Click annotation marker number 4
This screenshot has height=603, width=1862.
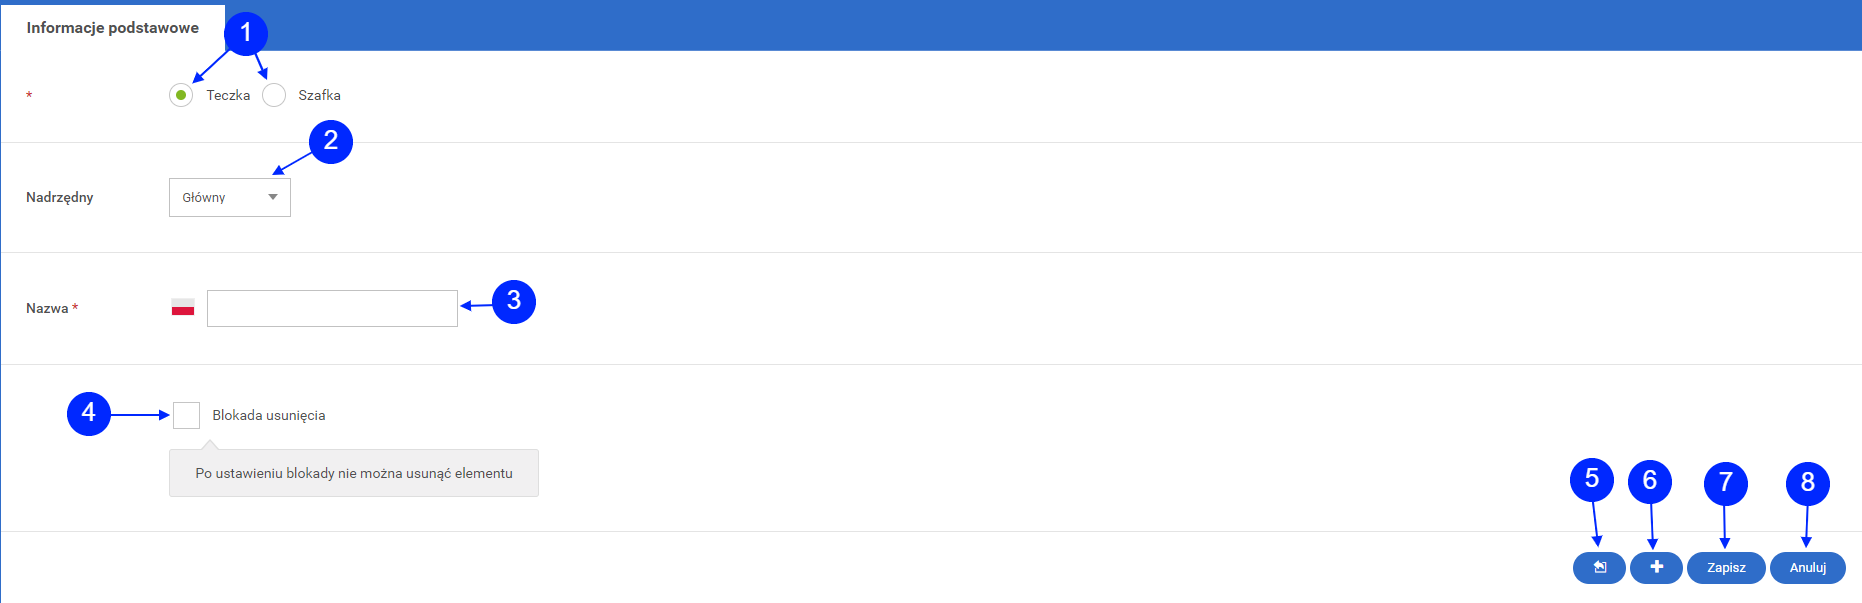click(89, 413)
